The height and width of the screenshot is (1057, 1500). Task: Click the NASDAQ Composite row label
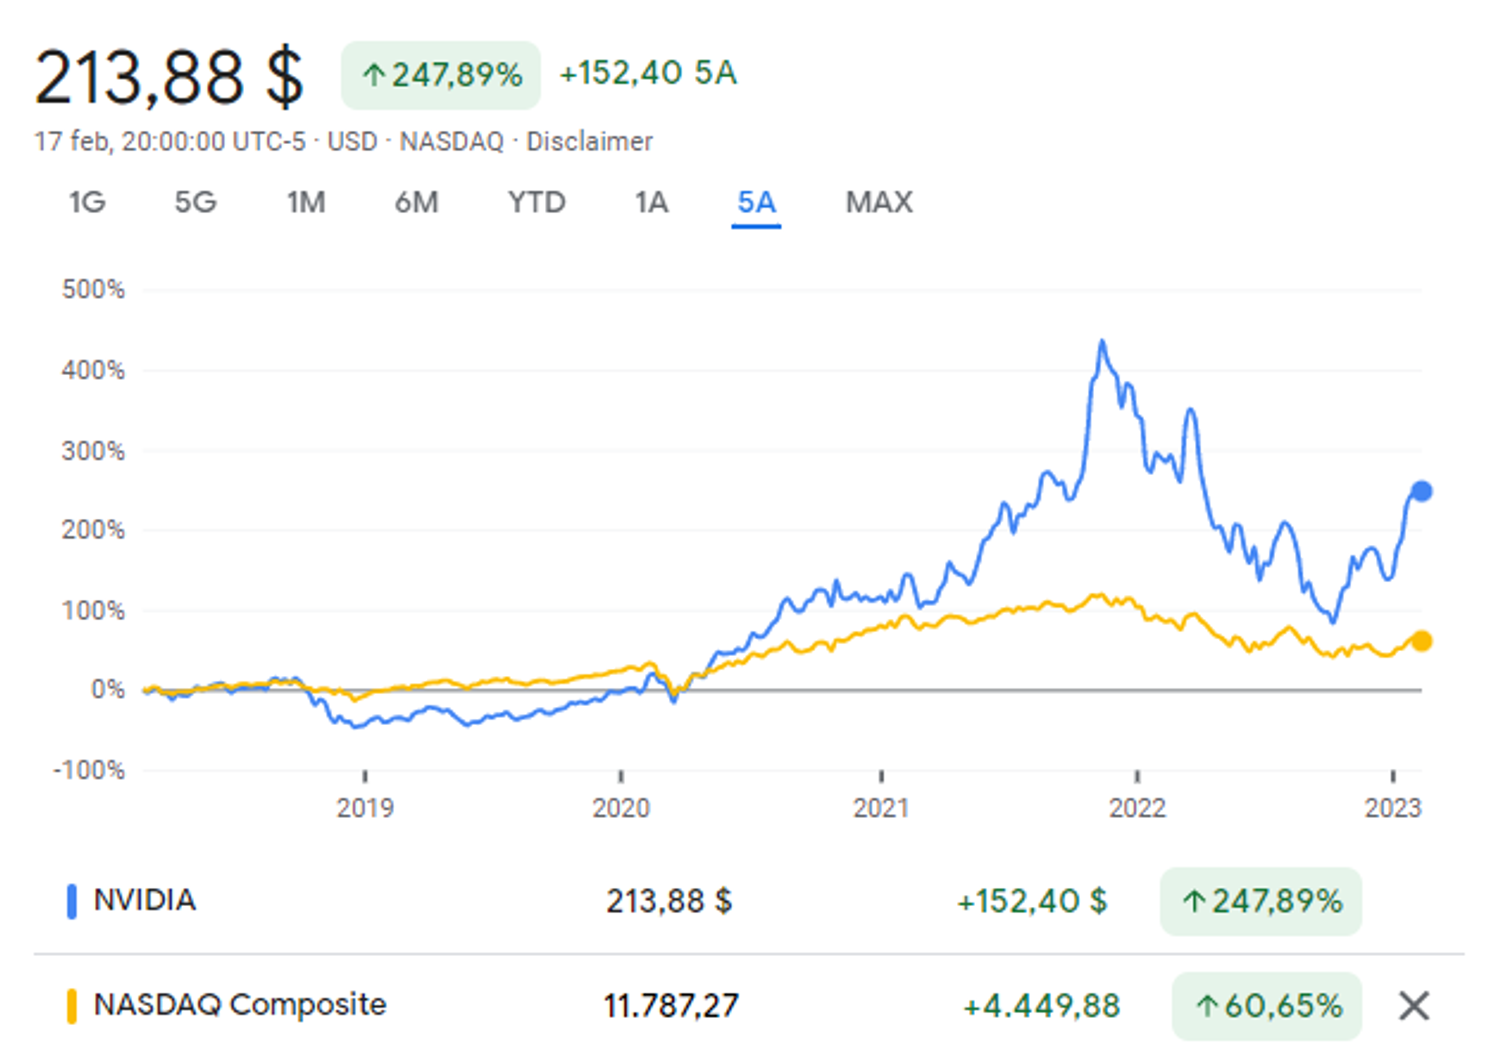pyautogui.click(x=240, y=1004)
